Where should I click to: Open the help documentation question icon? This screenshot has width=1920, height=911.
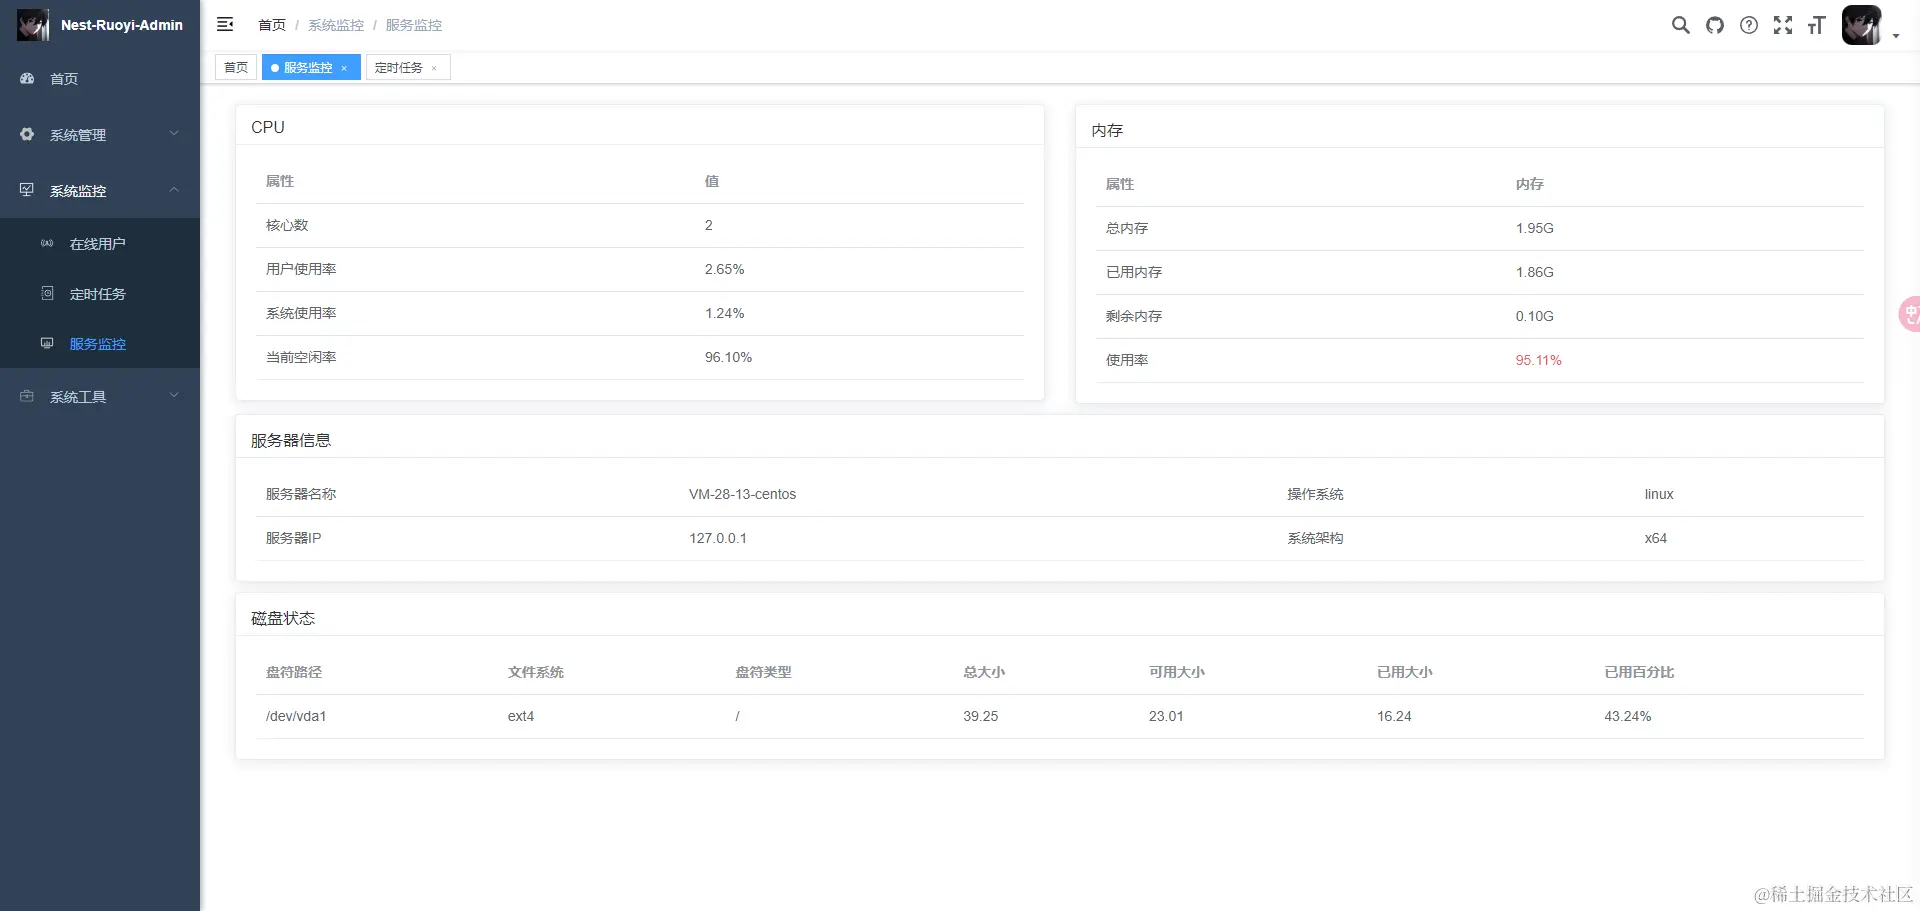1749,25
